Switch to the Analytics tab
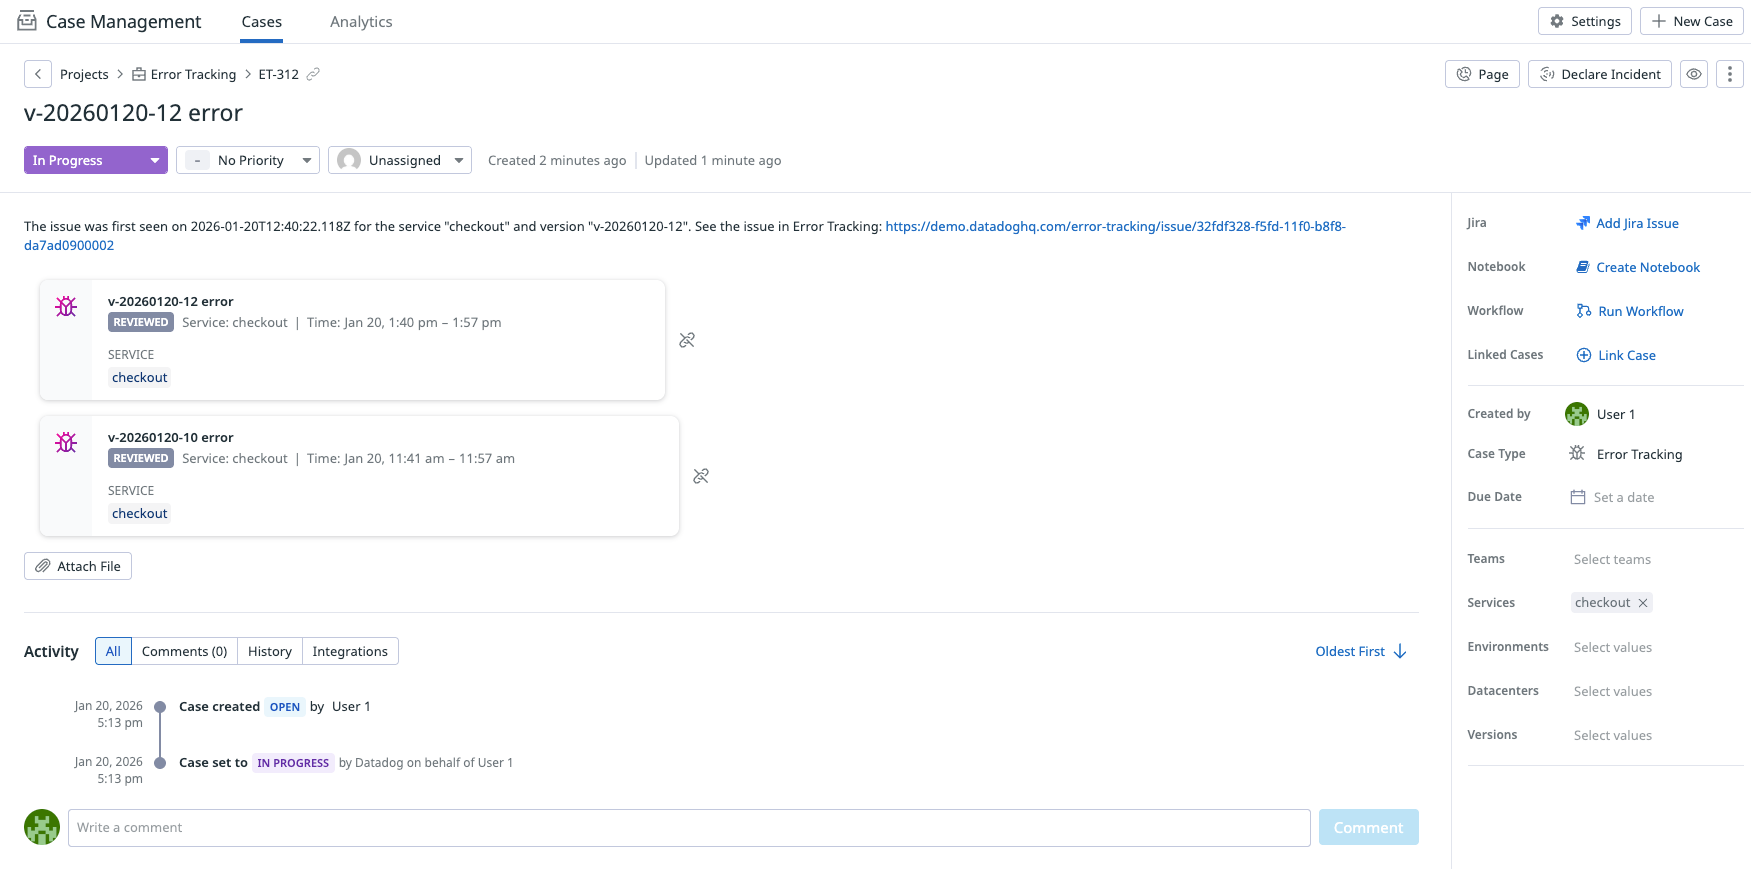The height and width of the screenshot is (869, 1751). pyautogui.click(x=361, y=22)
